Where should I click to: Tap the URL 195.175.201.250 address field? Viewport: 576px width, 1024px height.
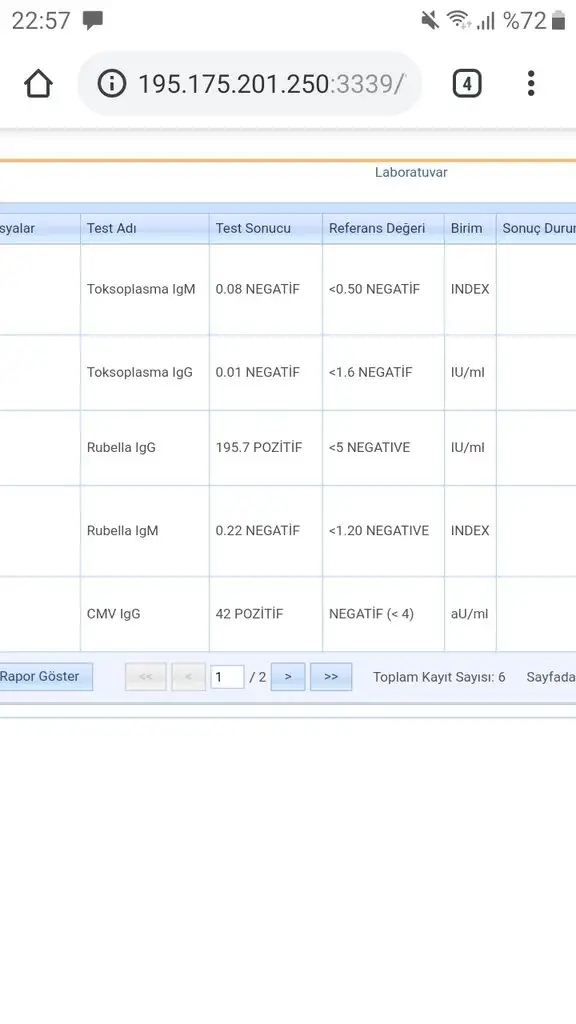click(249, 84)
